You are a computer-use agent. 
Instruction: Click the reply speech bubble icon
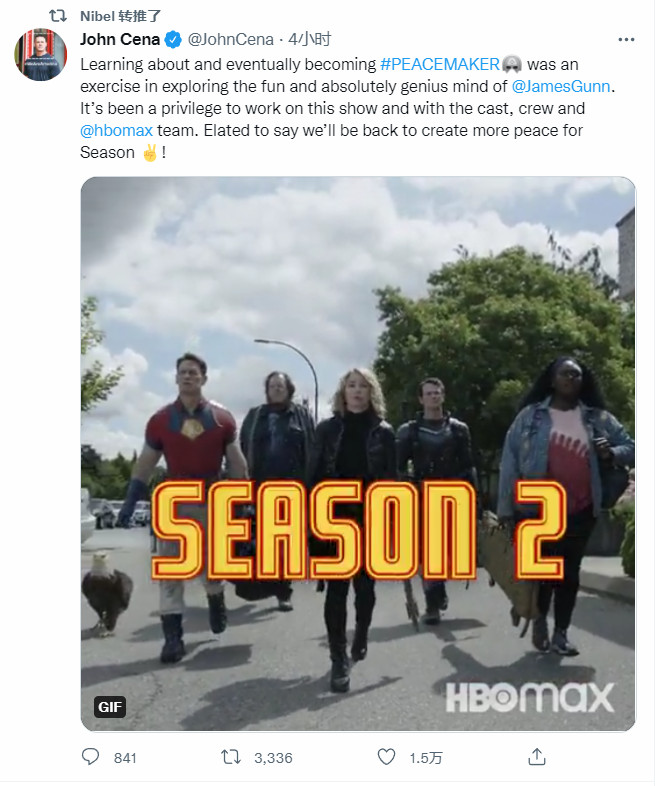[90, 757]
